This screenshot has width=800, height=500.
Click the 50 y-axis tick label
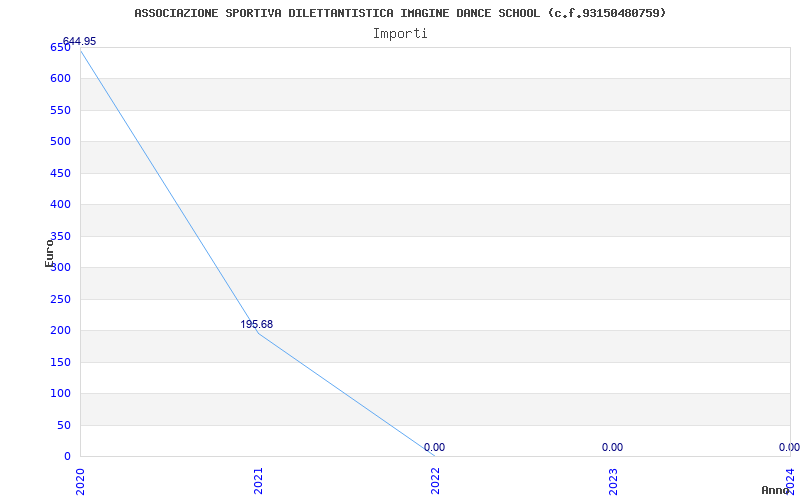click(63, 426)
